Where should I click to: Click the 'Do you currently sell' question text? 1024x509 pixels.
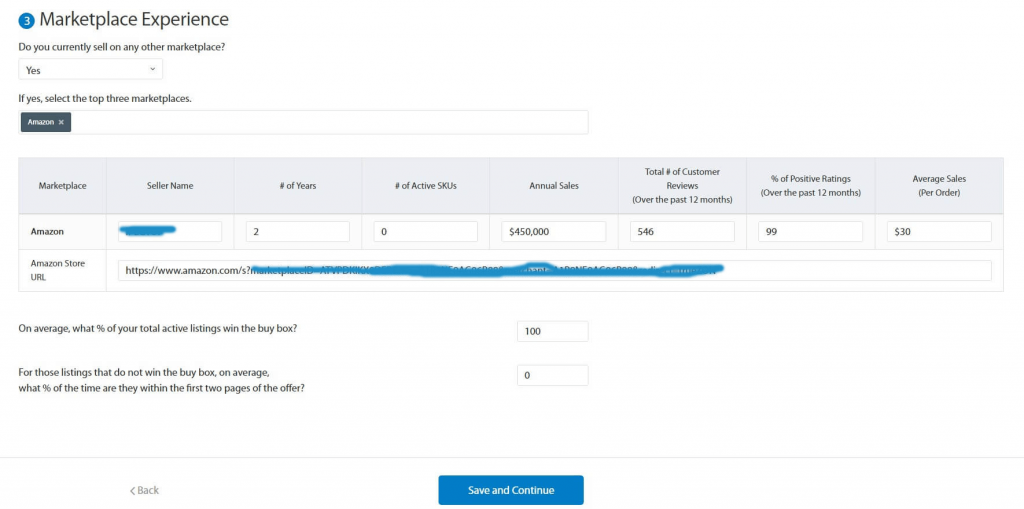click(122, 47)
